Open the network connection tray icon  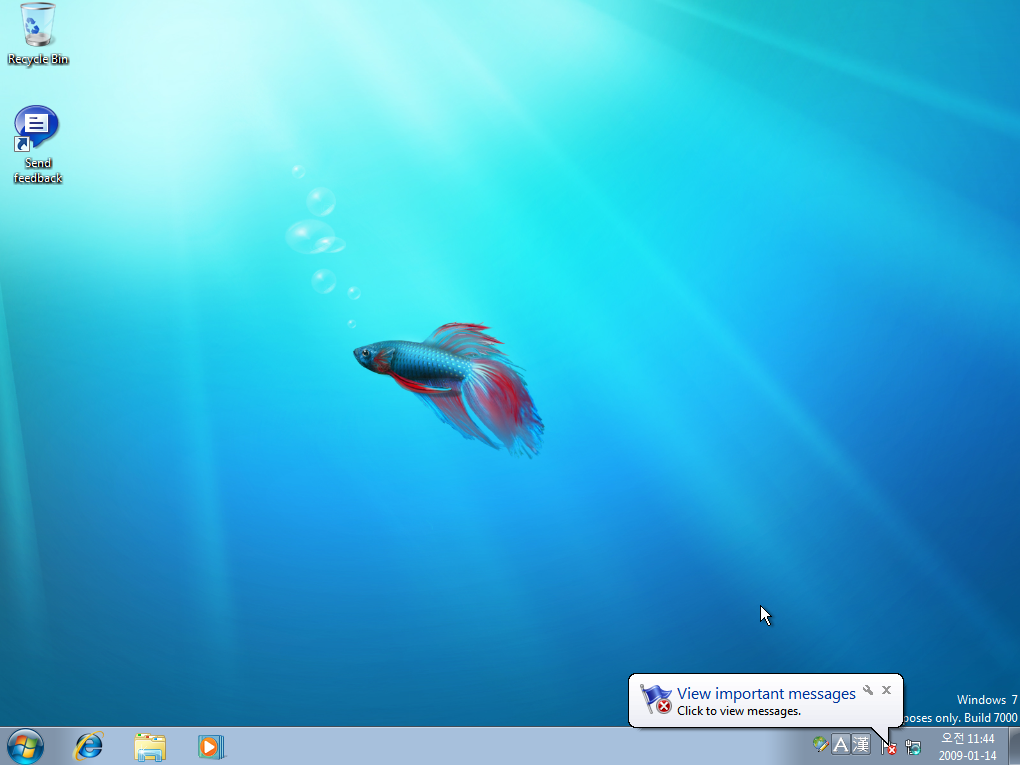click(913, 747)
